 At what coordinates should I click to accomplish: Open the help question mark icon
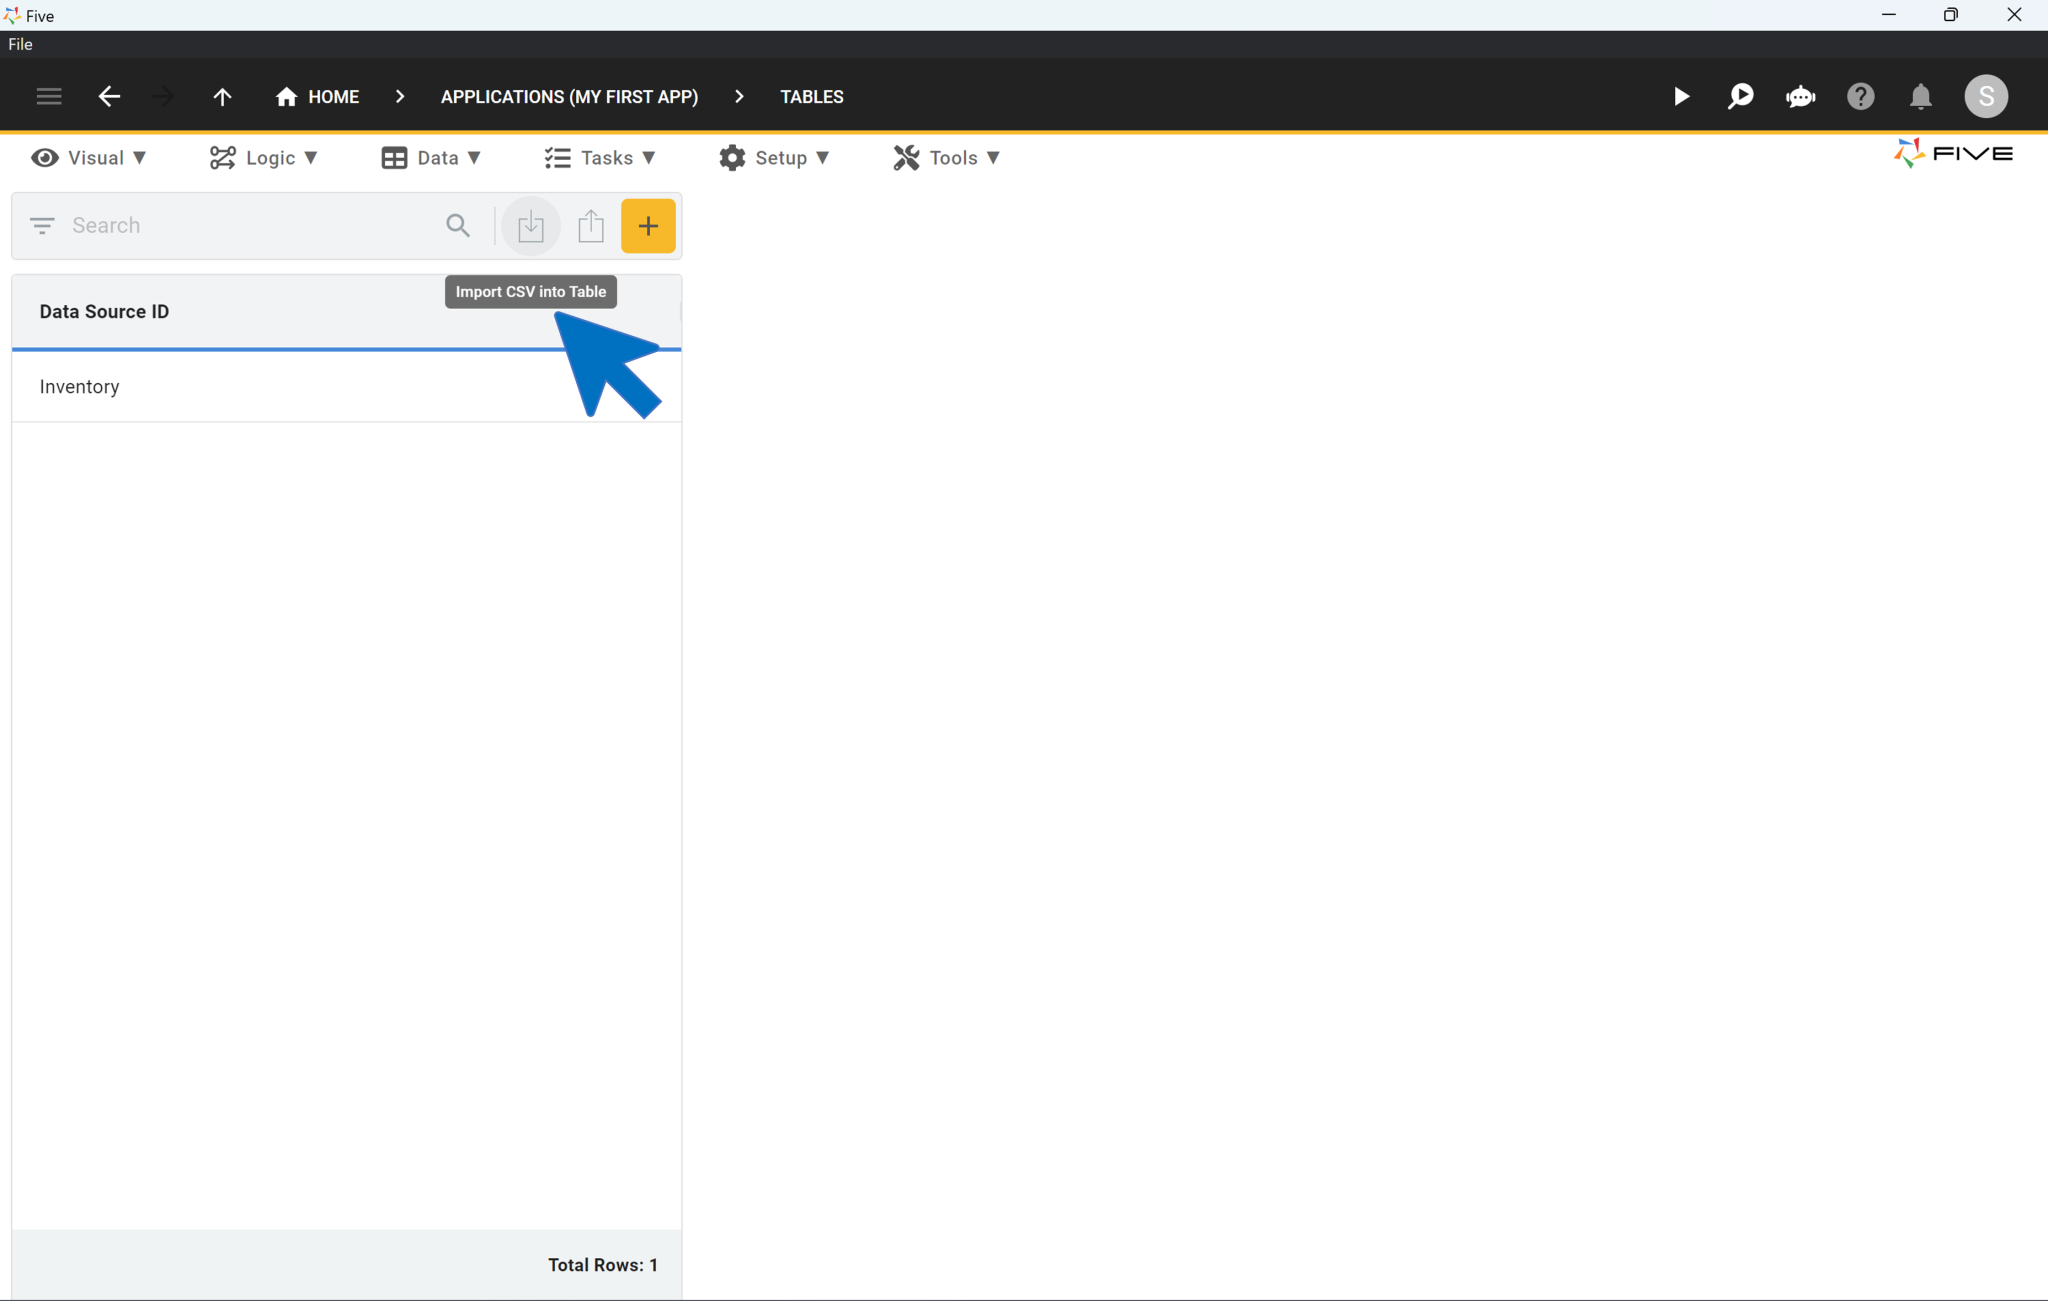1860,97
